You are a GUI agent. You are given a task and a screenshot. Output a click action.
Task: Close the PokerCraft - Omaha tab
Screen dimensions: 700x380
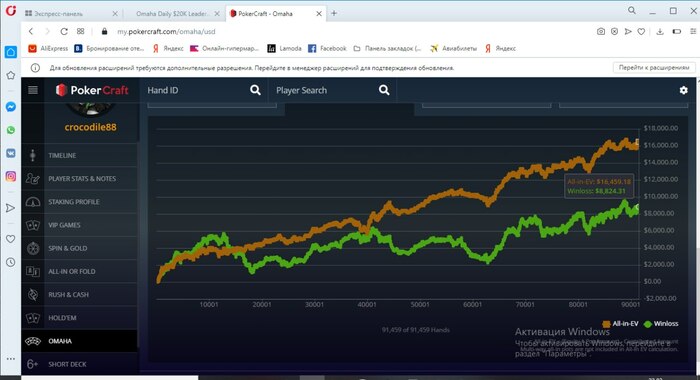pos(319,14)
